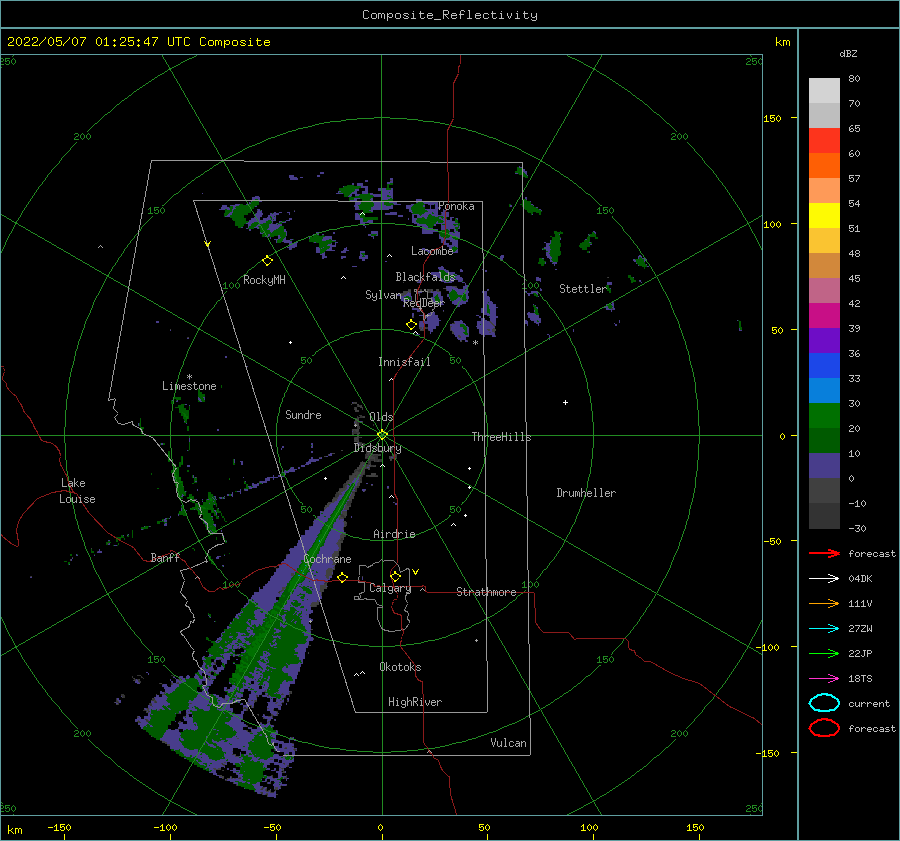This screenshot has width=900, height=841.
Task: Click the Calgary city label
Action: [x=390, y=588]
